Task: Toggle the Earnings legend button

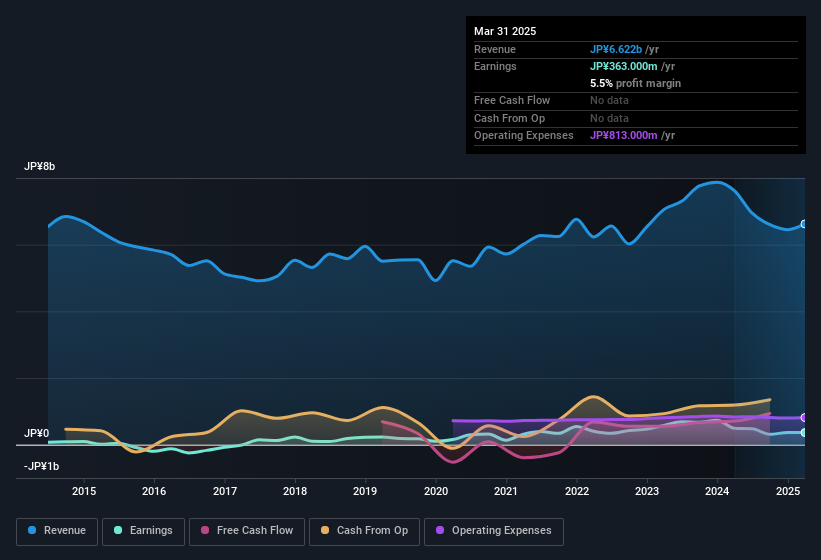Action: (x=143, y=531)
